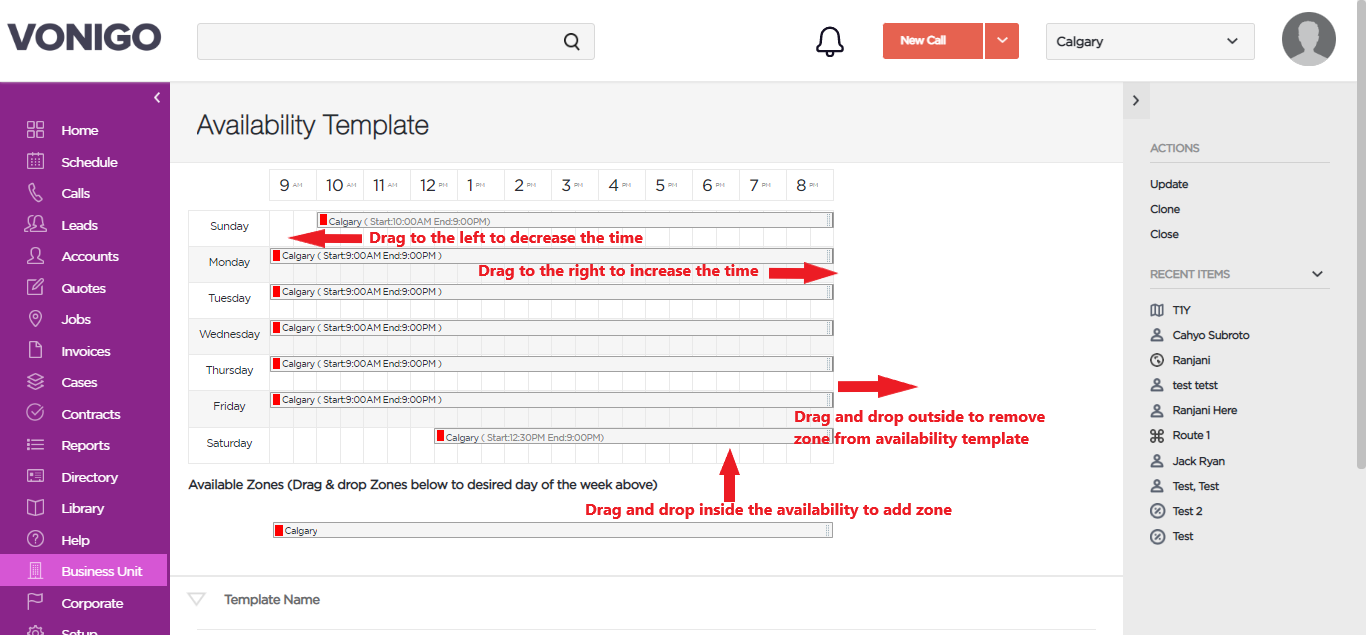Image resolution: width=1366 pixels, height=635 pixels.
Task: Click the Calls phone icon
Action: pos(36,193)
